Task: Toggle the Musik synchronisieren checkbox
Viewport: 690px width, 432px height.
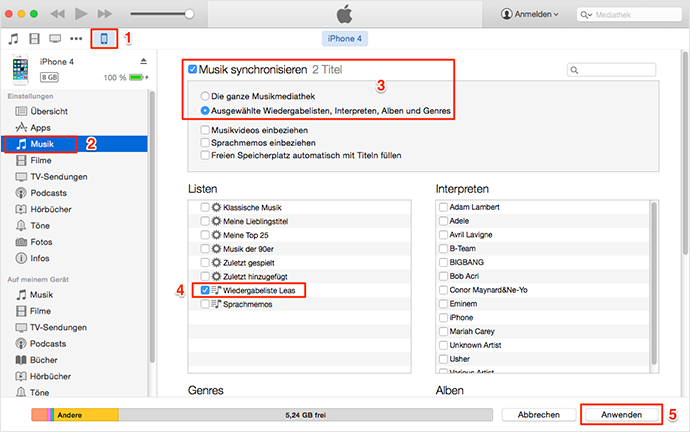Action: coord(193,69)
